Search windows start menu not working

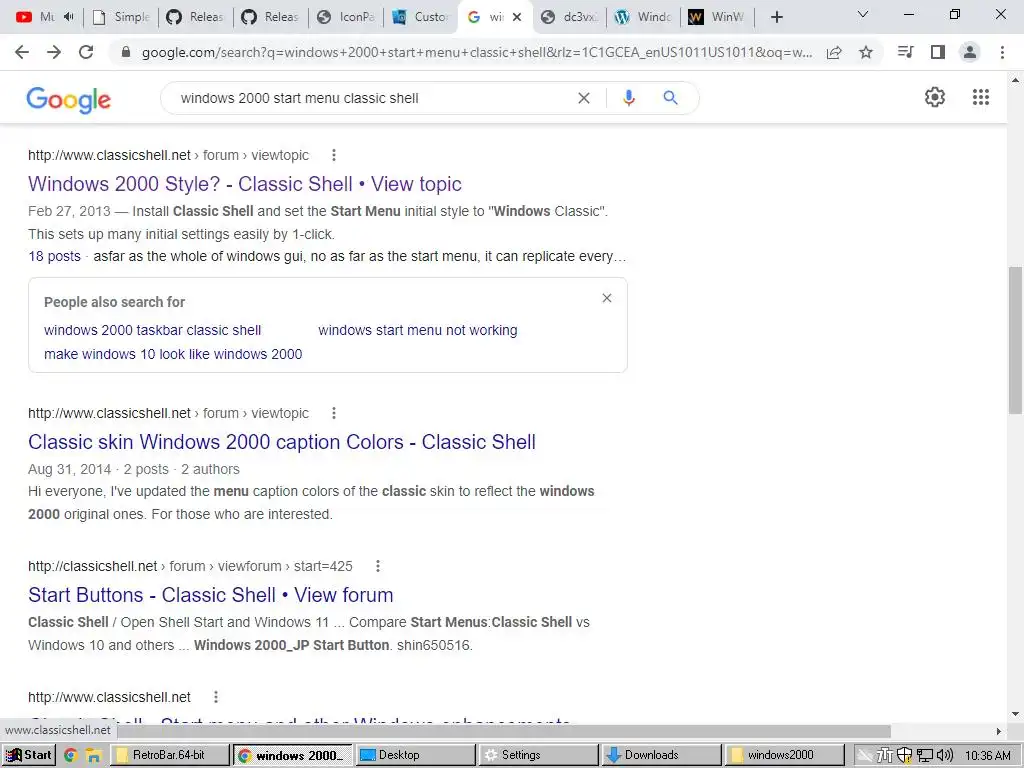418,330
